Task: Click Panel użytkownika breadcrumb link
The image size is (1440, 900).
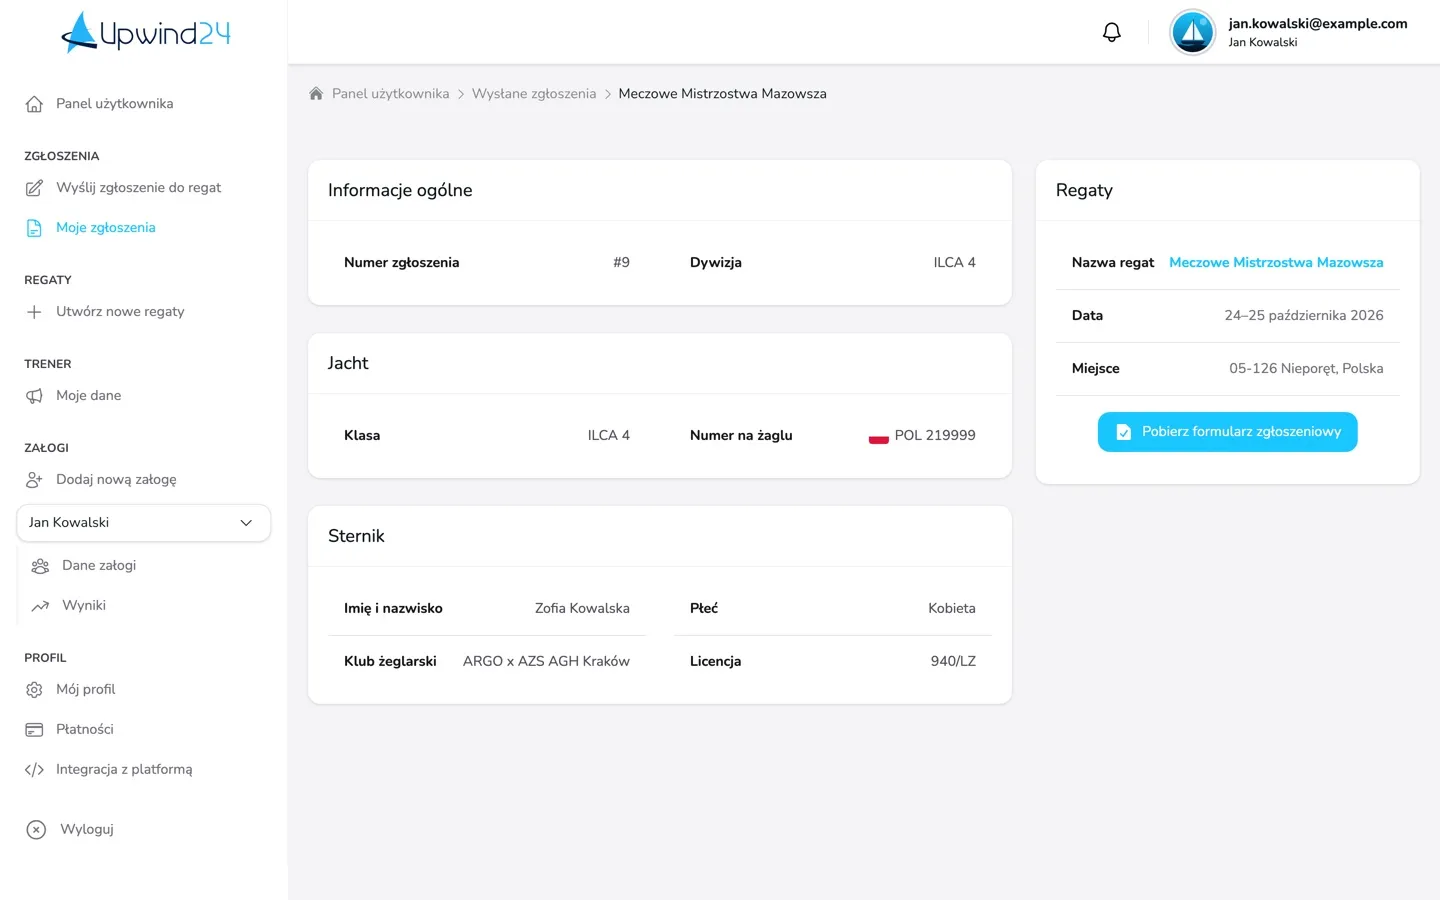Action: (390, 94)
